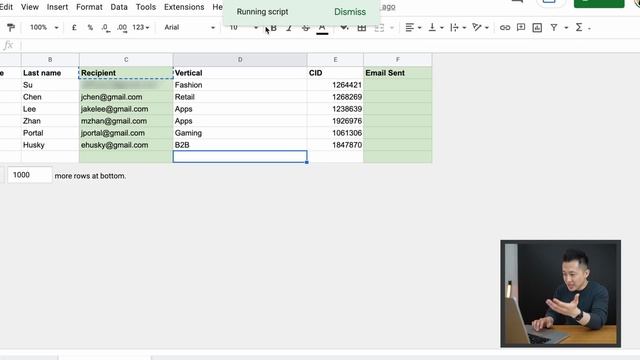The width and height of the screenshot is (640, 360).
Task: Open the Format menu
Action: pyautogui.click(x=89, y=7)
